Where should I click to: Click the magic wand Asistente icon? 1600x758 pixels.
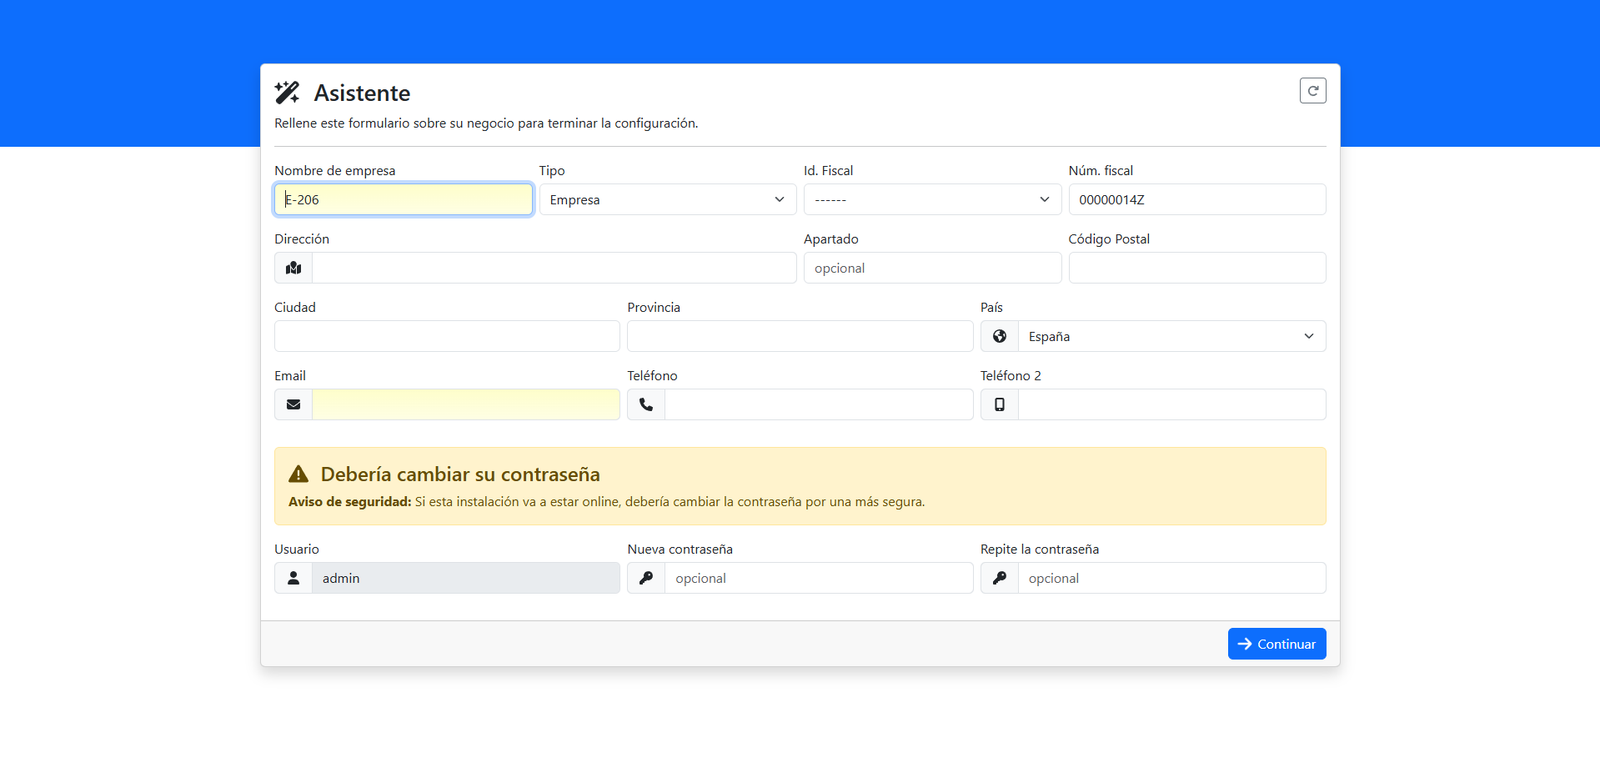click(287, 93)
